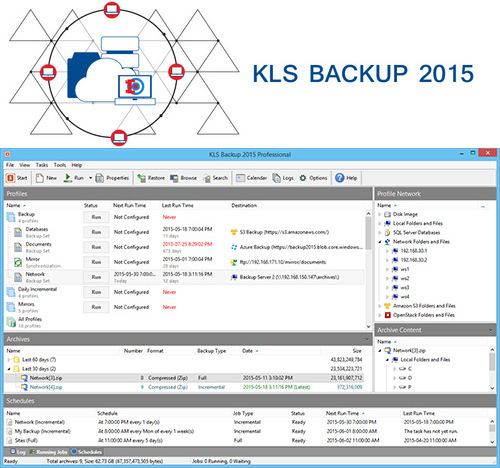Viewport: 500px width, 468px height.
Task: Open the Browse archives tool
Action: coord(183,178)
